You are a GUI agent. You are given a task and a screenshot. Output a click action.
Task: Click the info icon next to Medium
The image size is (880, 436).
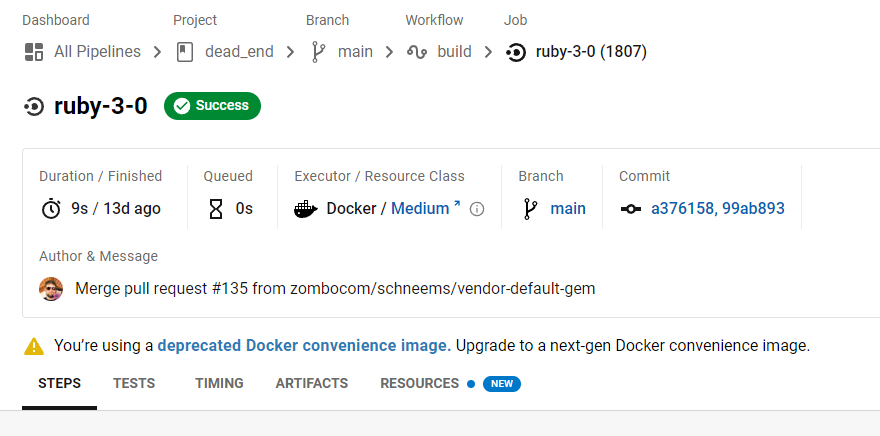click(x=477, y=209)
